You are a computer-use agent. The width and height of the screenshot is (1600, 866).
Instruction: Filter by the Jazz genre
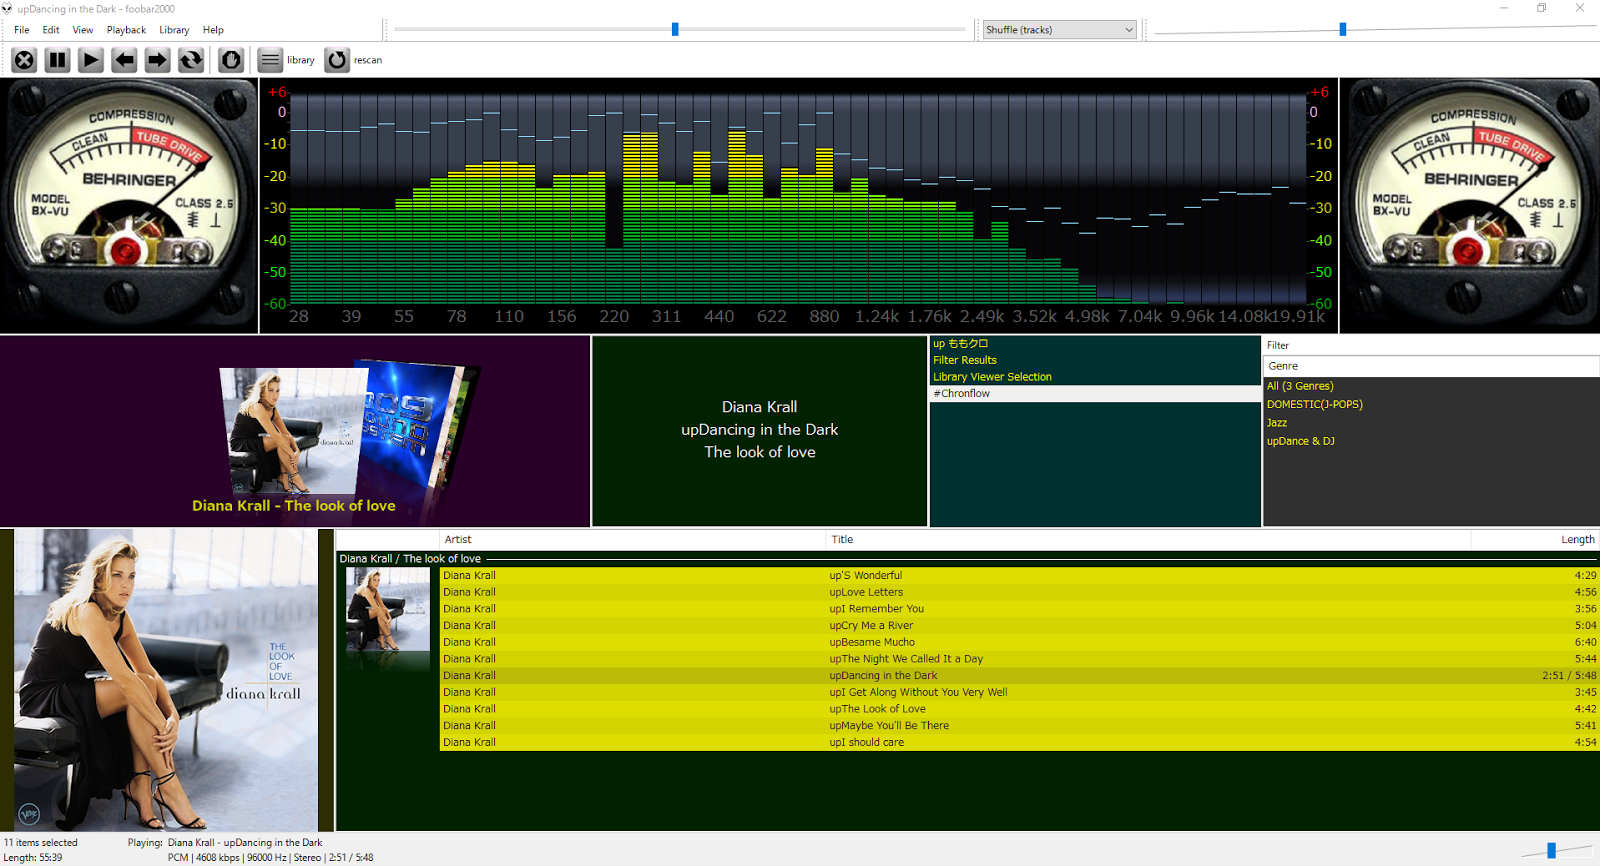tap(1431, 423)
